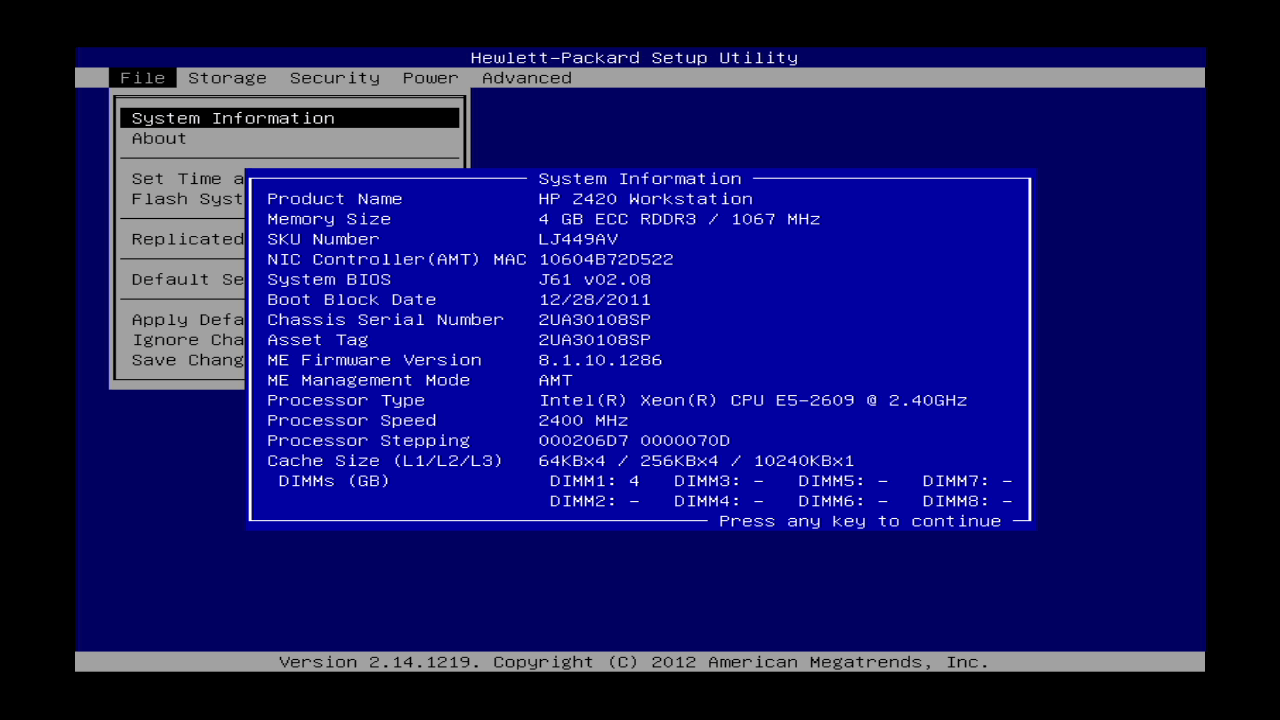This screenshot has width=1280, height=720.
Task: Click the Boot Block Date label
Action: tap(351, 300)
